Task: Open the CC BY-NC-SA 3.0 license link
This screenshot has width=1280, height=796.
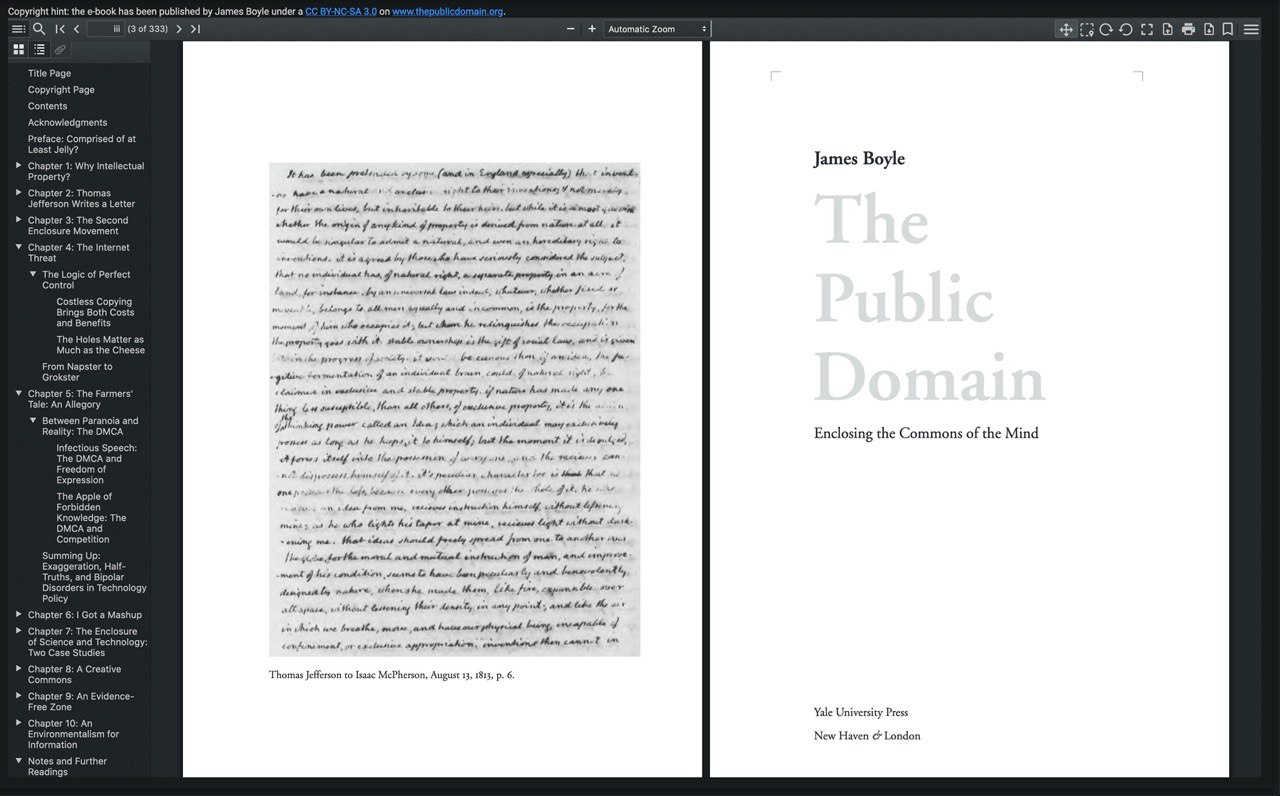Action: click(x=341, y=11)
